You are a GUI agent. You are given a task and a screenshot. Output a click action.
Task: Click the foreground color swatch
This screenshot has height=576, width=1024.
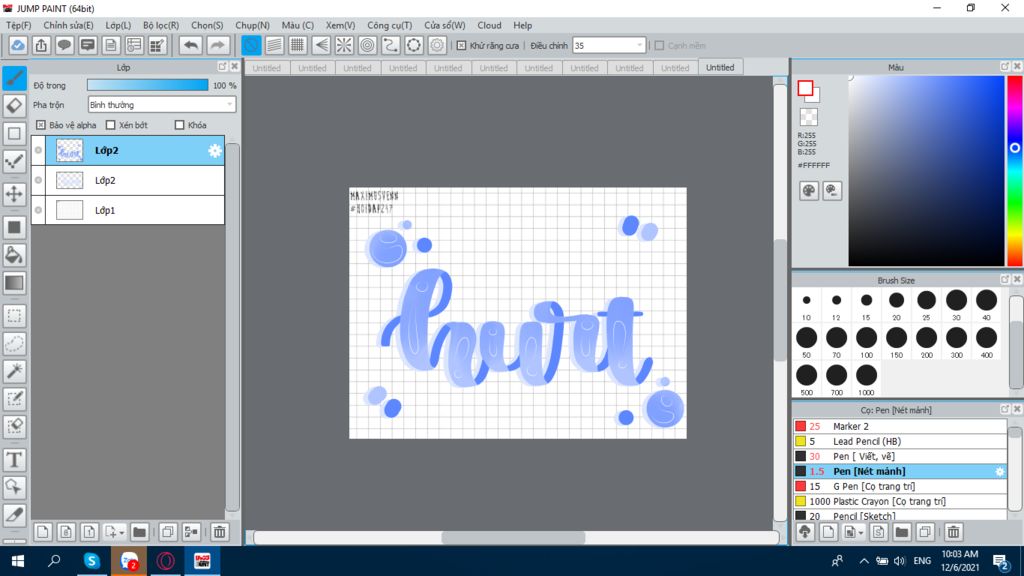coord(805,88)
